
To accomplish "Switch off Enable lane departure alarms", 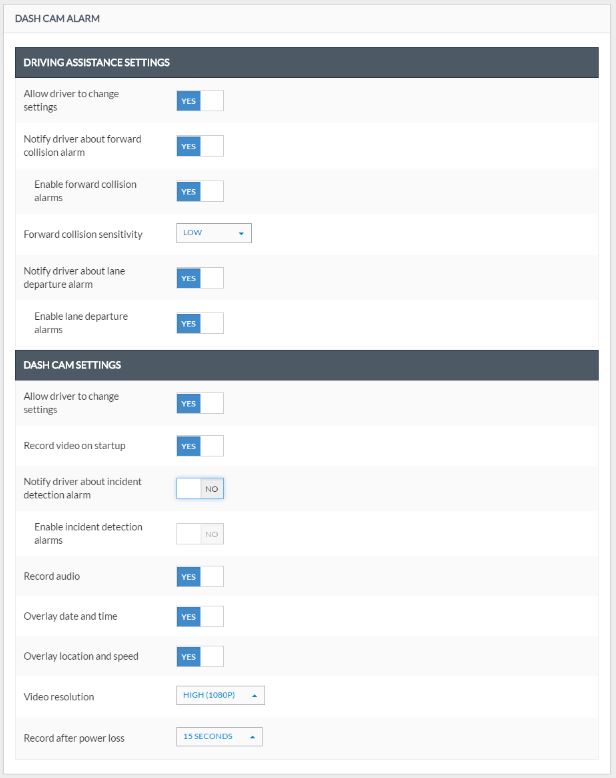I will point(200,323).
